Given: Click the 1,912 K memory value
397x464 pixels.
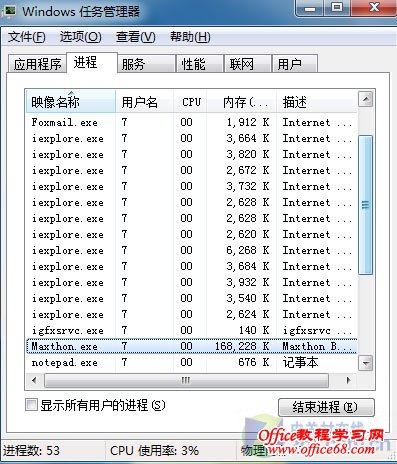Looking at the screenshot, I should coord(248,122).
